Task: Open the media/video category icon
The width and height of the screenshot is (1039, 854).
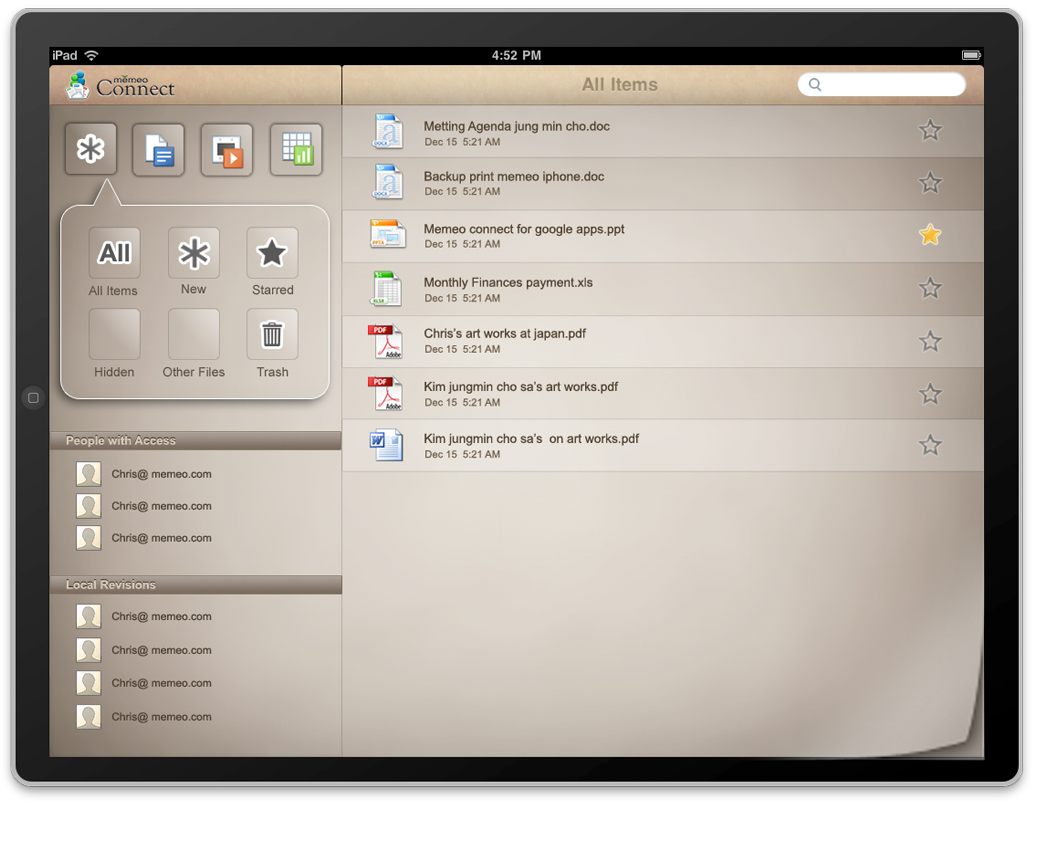Action: [x=226, y=150]
